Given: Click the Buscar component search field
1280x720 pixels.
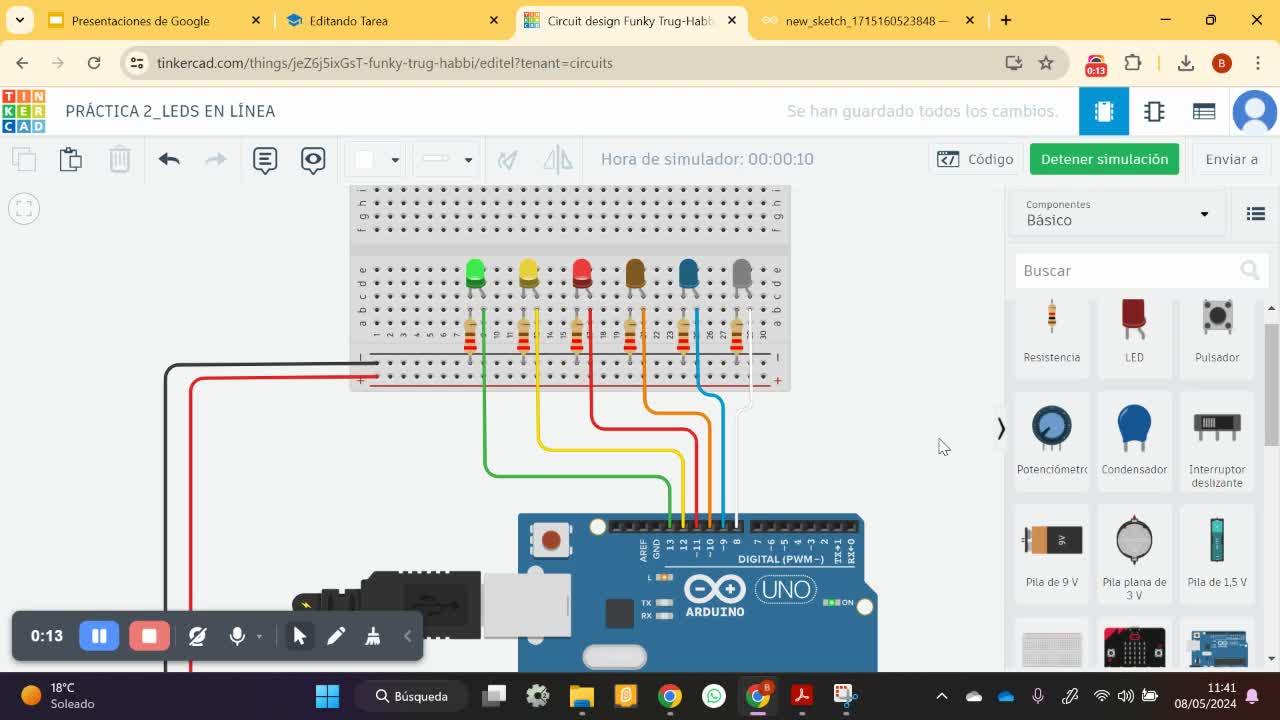Looking at the screenshot, I should (x=1141, y=270).
